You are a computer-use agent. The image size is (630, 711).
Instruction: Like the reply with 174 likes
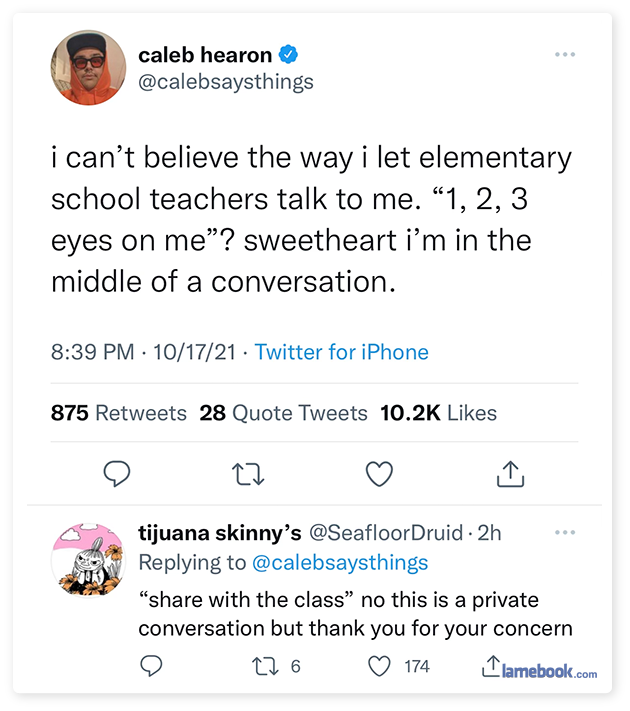coord(377,665)
